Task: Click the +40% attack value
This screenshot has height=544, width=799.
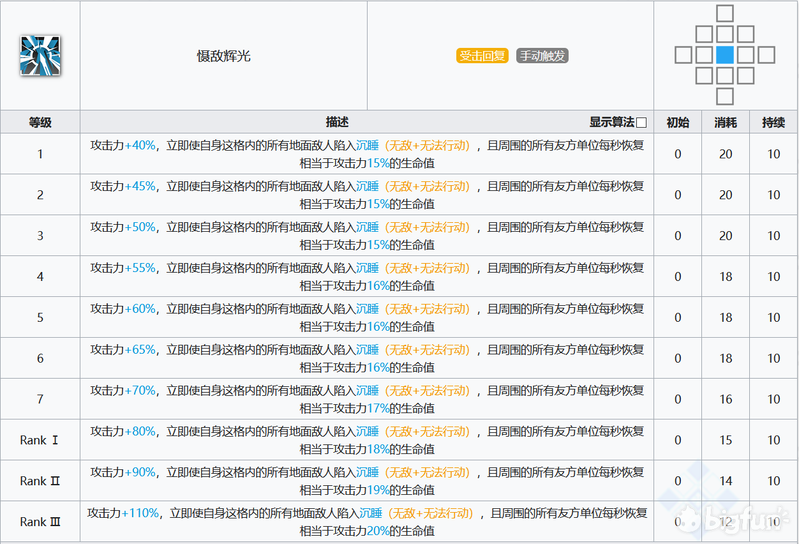Action: click(140, 145)
